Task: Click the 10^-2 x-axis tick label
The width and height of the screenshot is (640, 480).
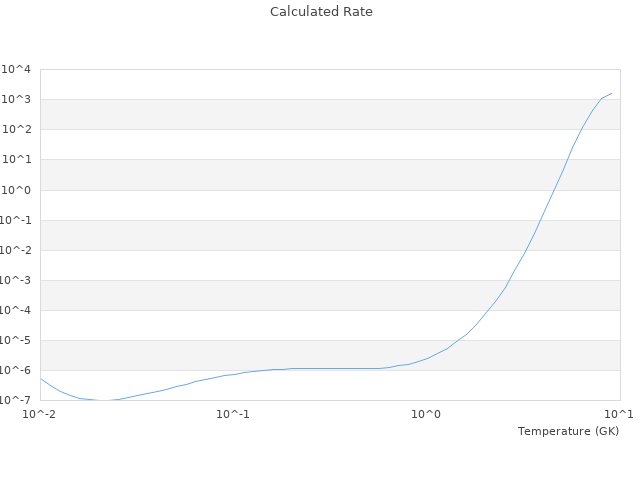Action: (40, 413)
